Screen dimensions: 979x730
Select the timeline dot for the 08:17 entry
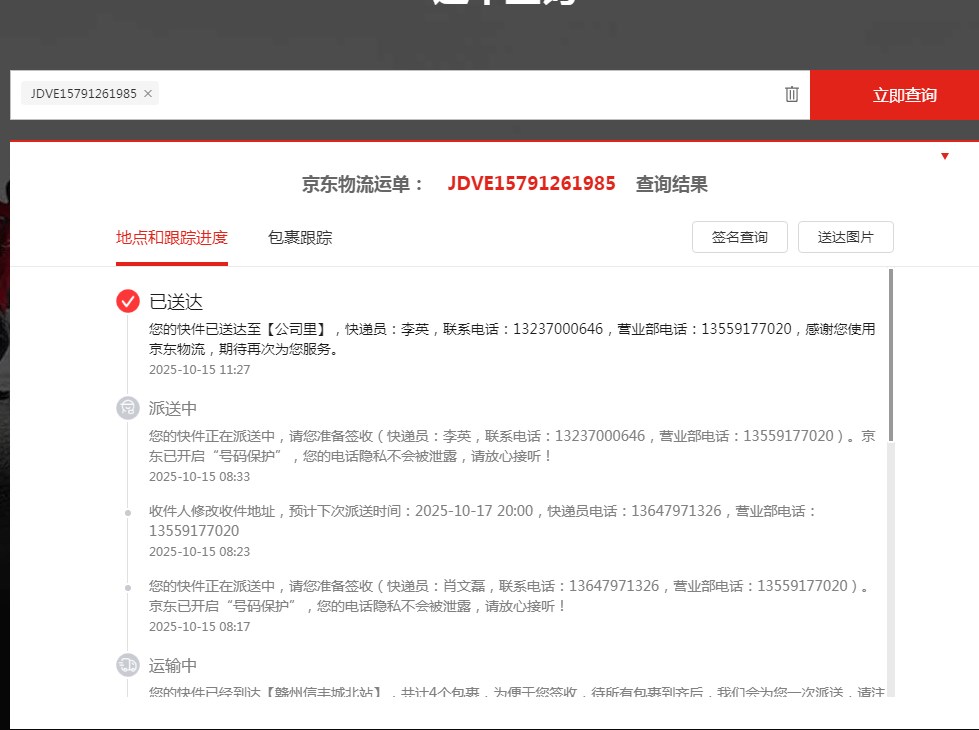click(128, 588)
